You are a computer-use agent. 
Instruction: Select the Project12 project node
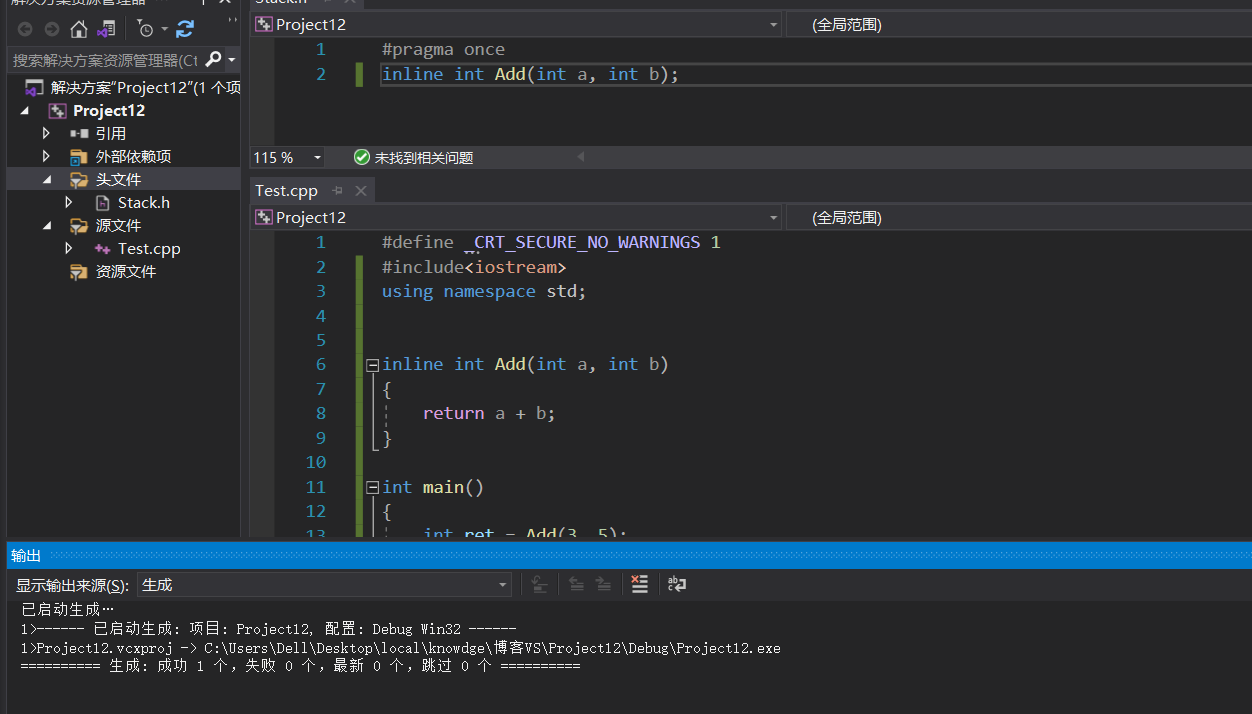(109, 110)
